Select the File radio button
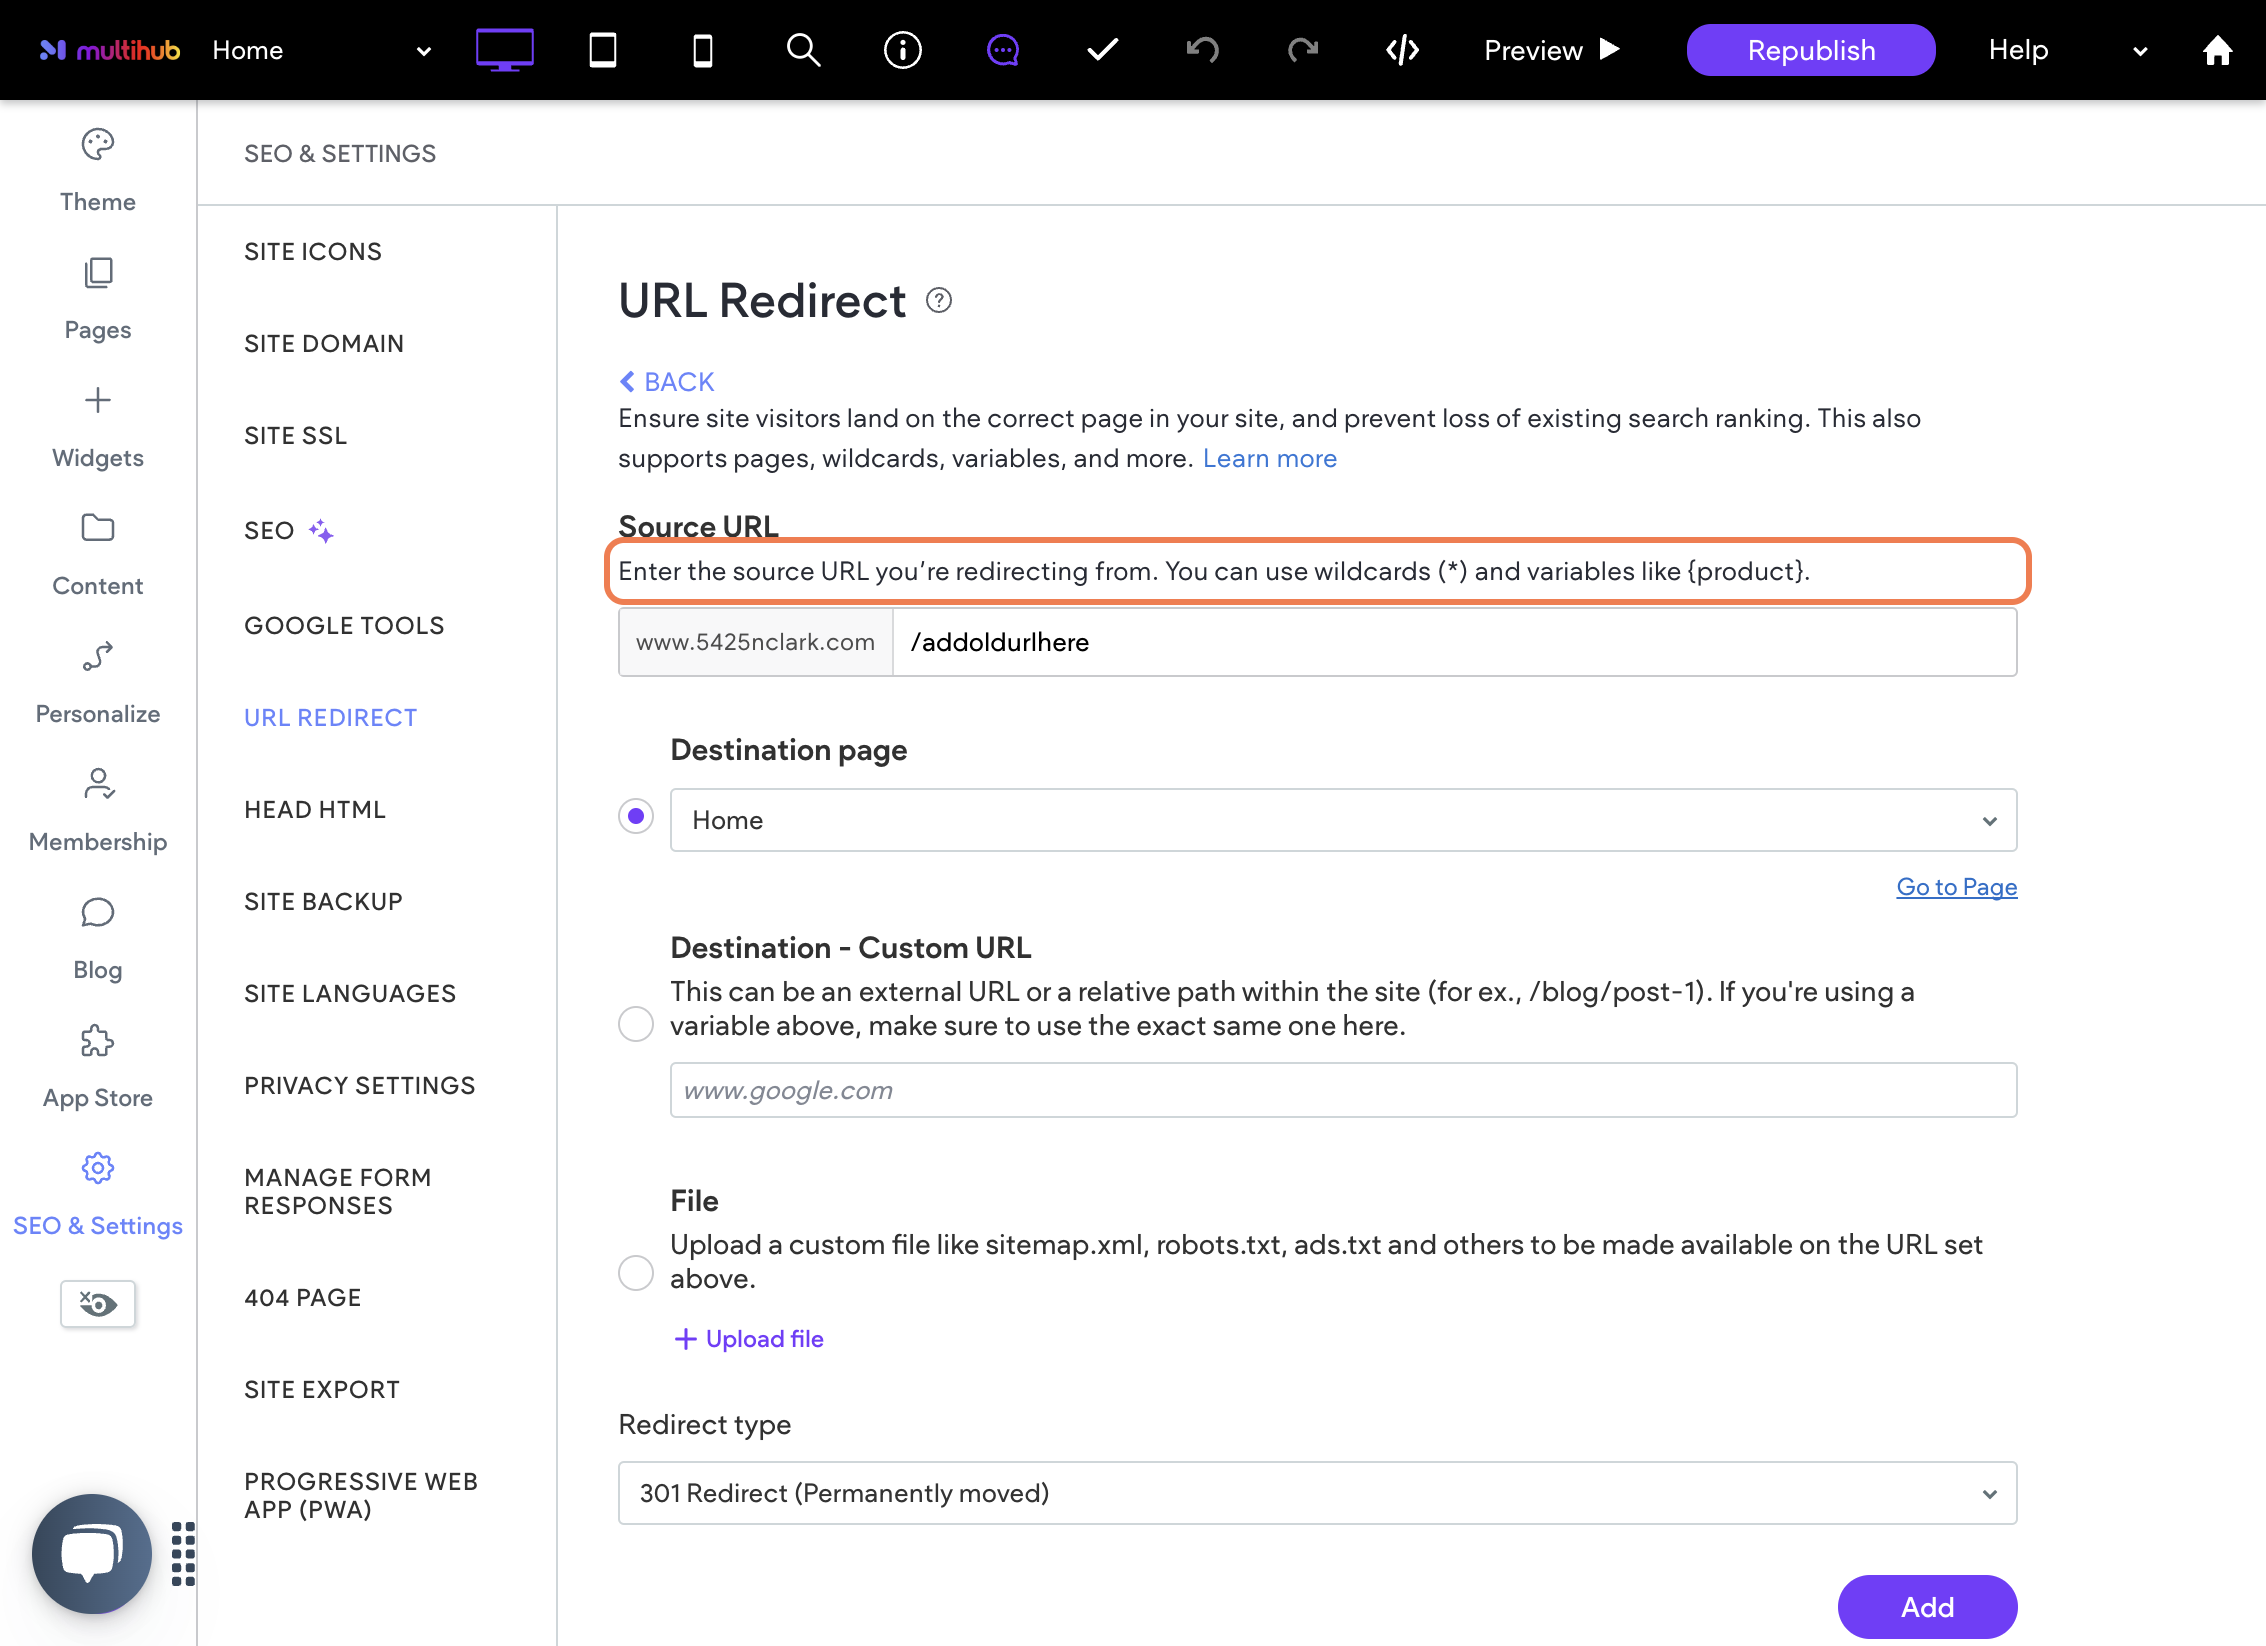 coord(636,1273)
